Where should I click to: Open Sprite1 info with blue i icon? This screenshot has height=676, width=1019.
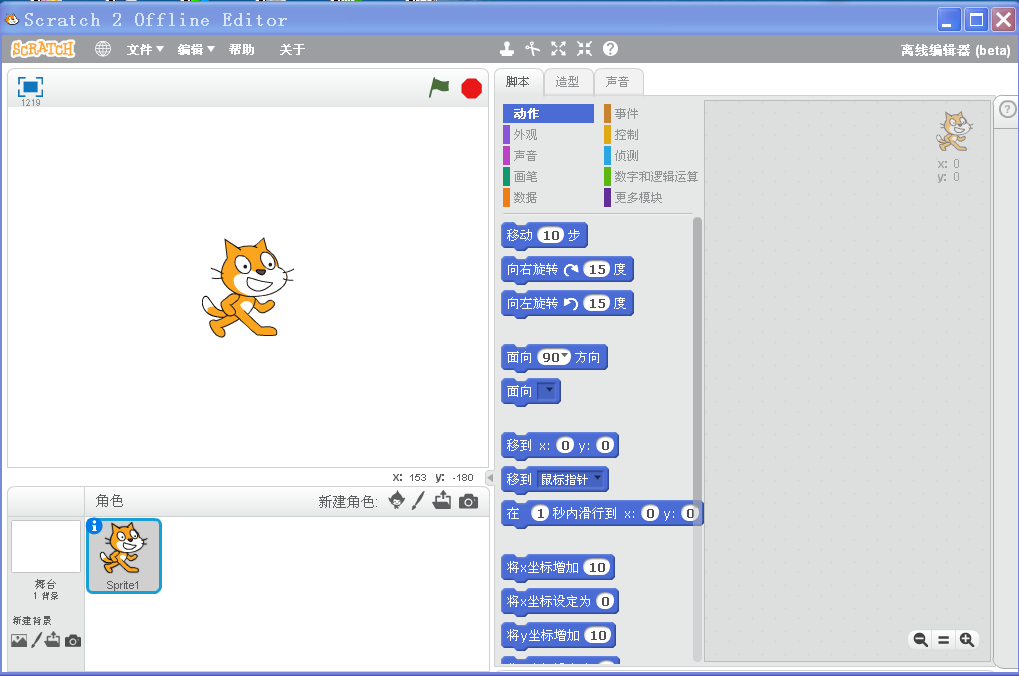[x=94, y=526]
